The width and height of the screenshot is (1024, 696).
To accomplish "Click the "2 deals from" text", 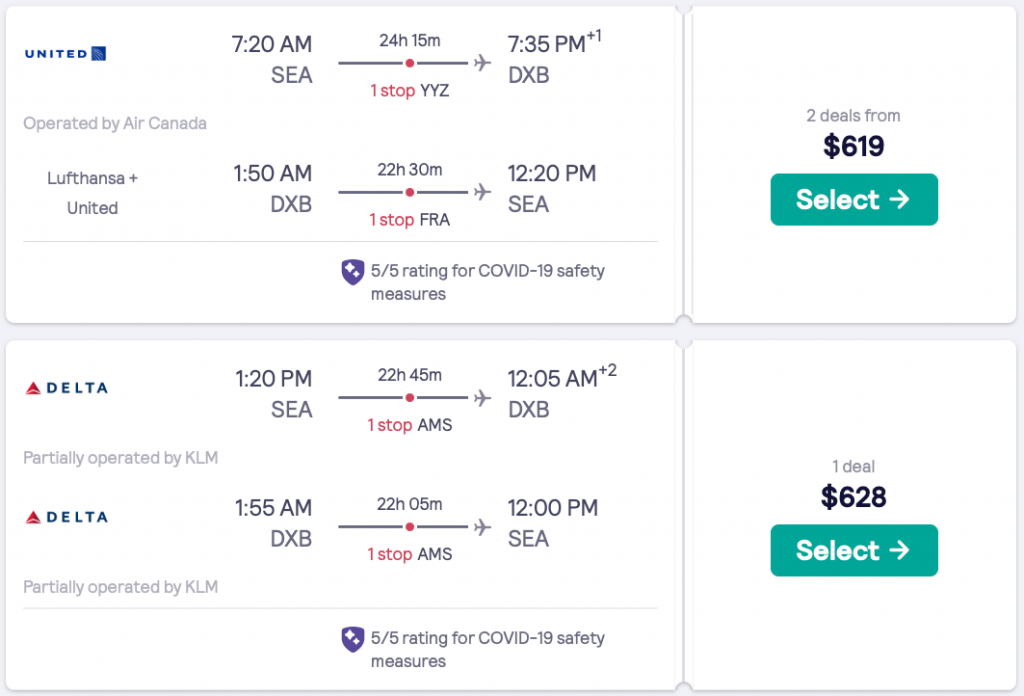I will pyautogui.click(x=853, y=116).
